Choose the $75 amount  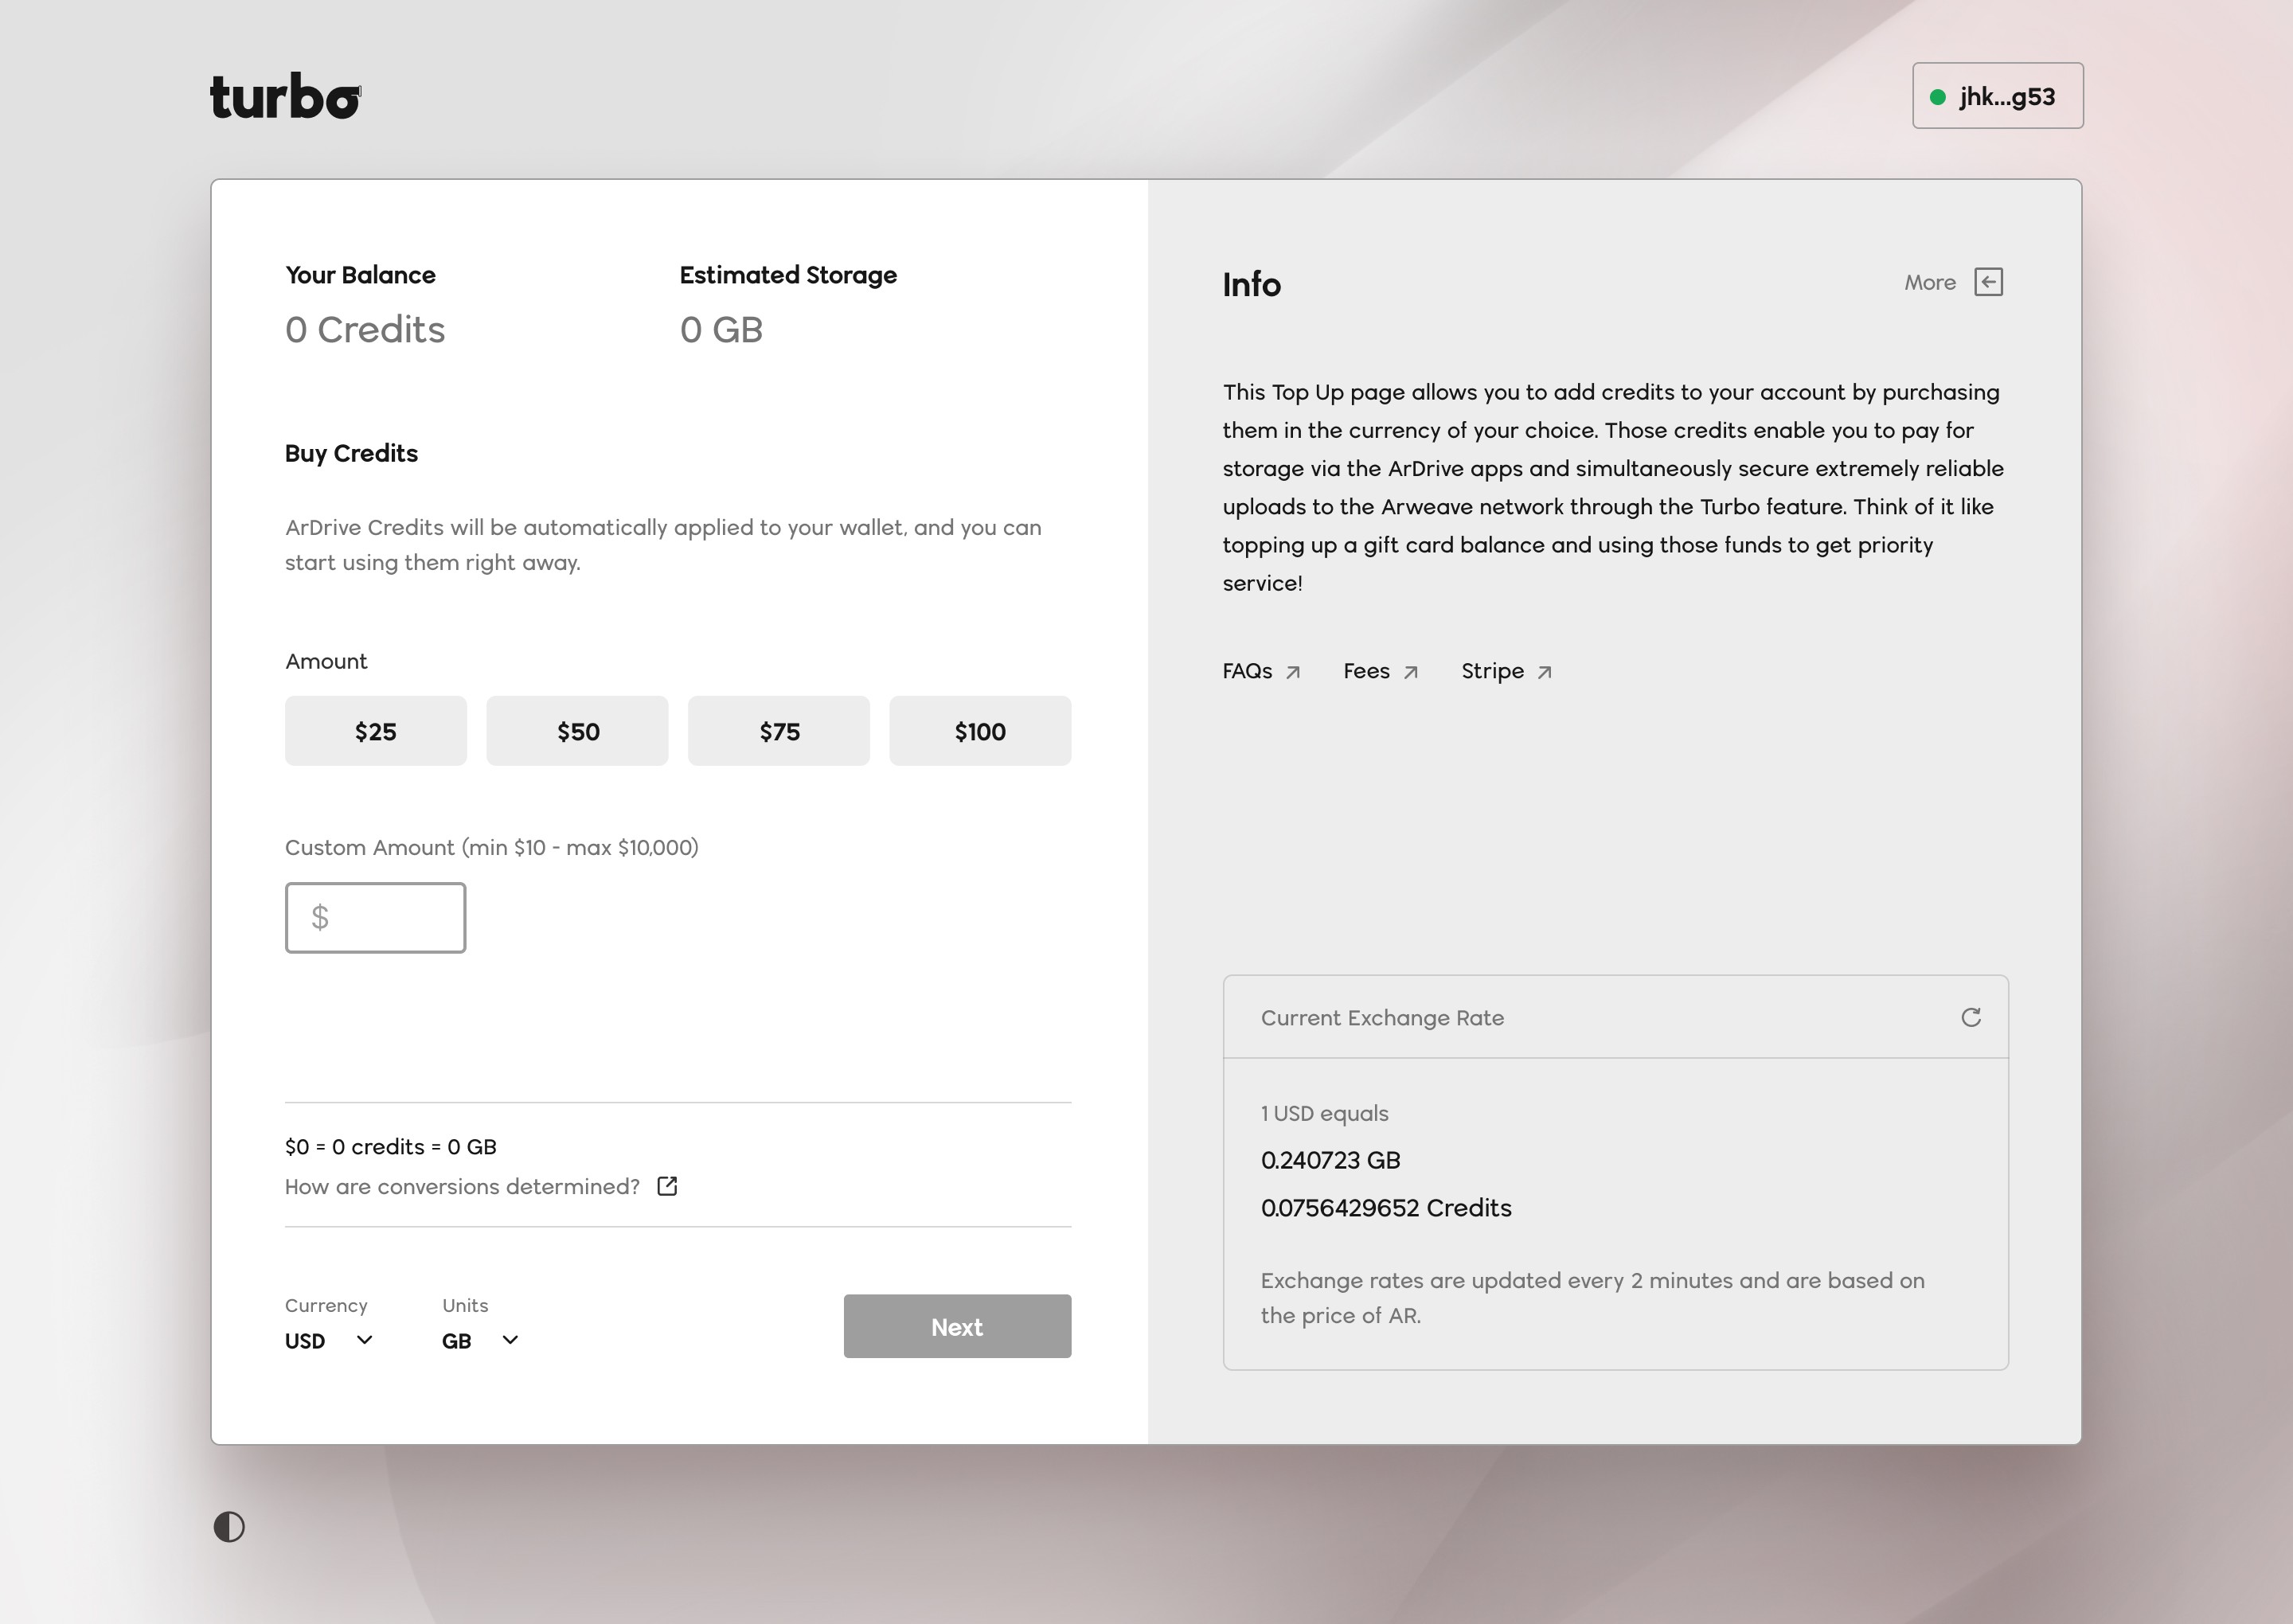(x=779, y=731)
